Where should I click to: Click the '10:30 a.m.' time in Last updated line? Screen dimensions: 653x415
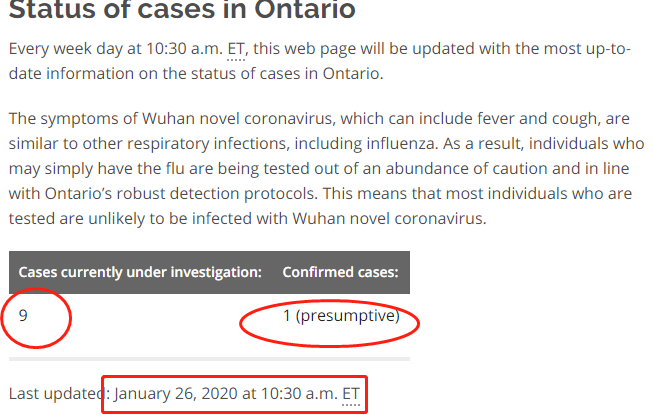coord(299,394)
